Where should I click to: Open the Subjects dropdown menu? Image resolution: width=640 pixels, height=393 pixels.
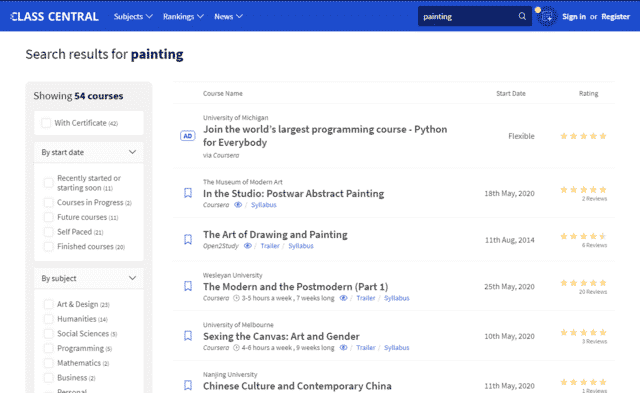pos(133,16)
